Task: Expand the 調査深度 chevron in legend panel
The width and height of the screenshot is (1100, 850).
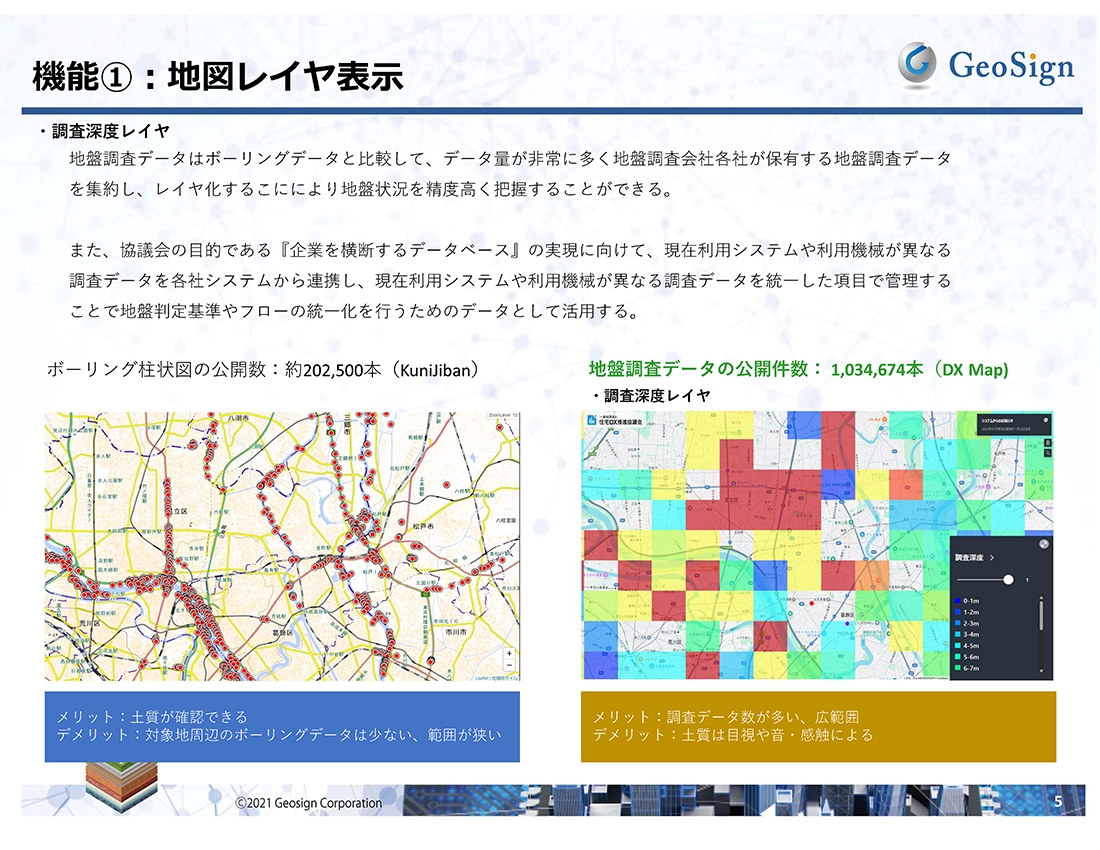Action: pos(990,557)
